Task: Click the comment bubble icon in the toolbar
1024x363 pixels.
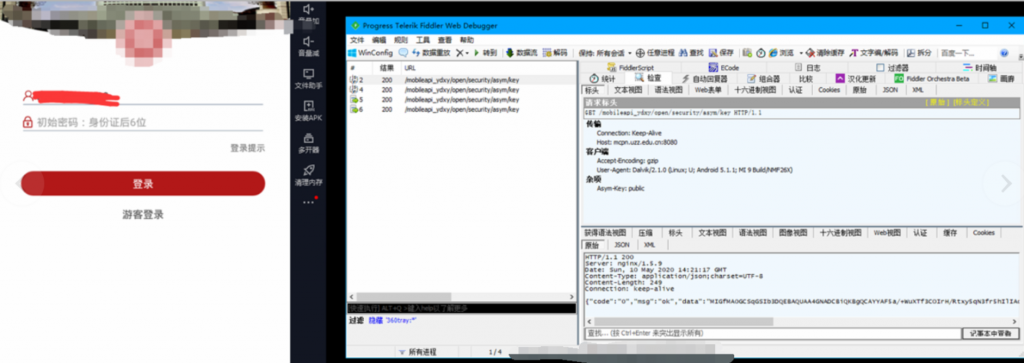Action: click(x=403, y=53)
